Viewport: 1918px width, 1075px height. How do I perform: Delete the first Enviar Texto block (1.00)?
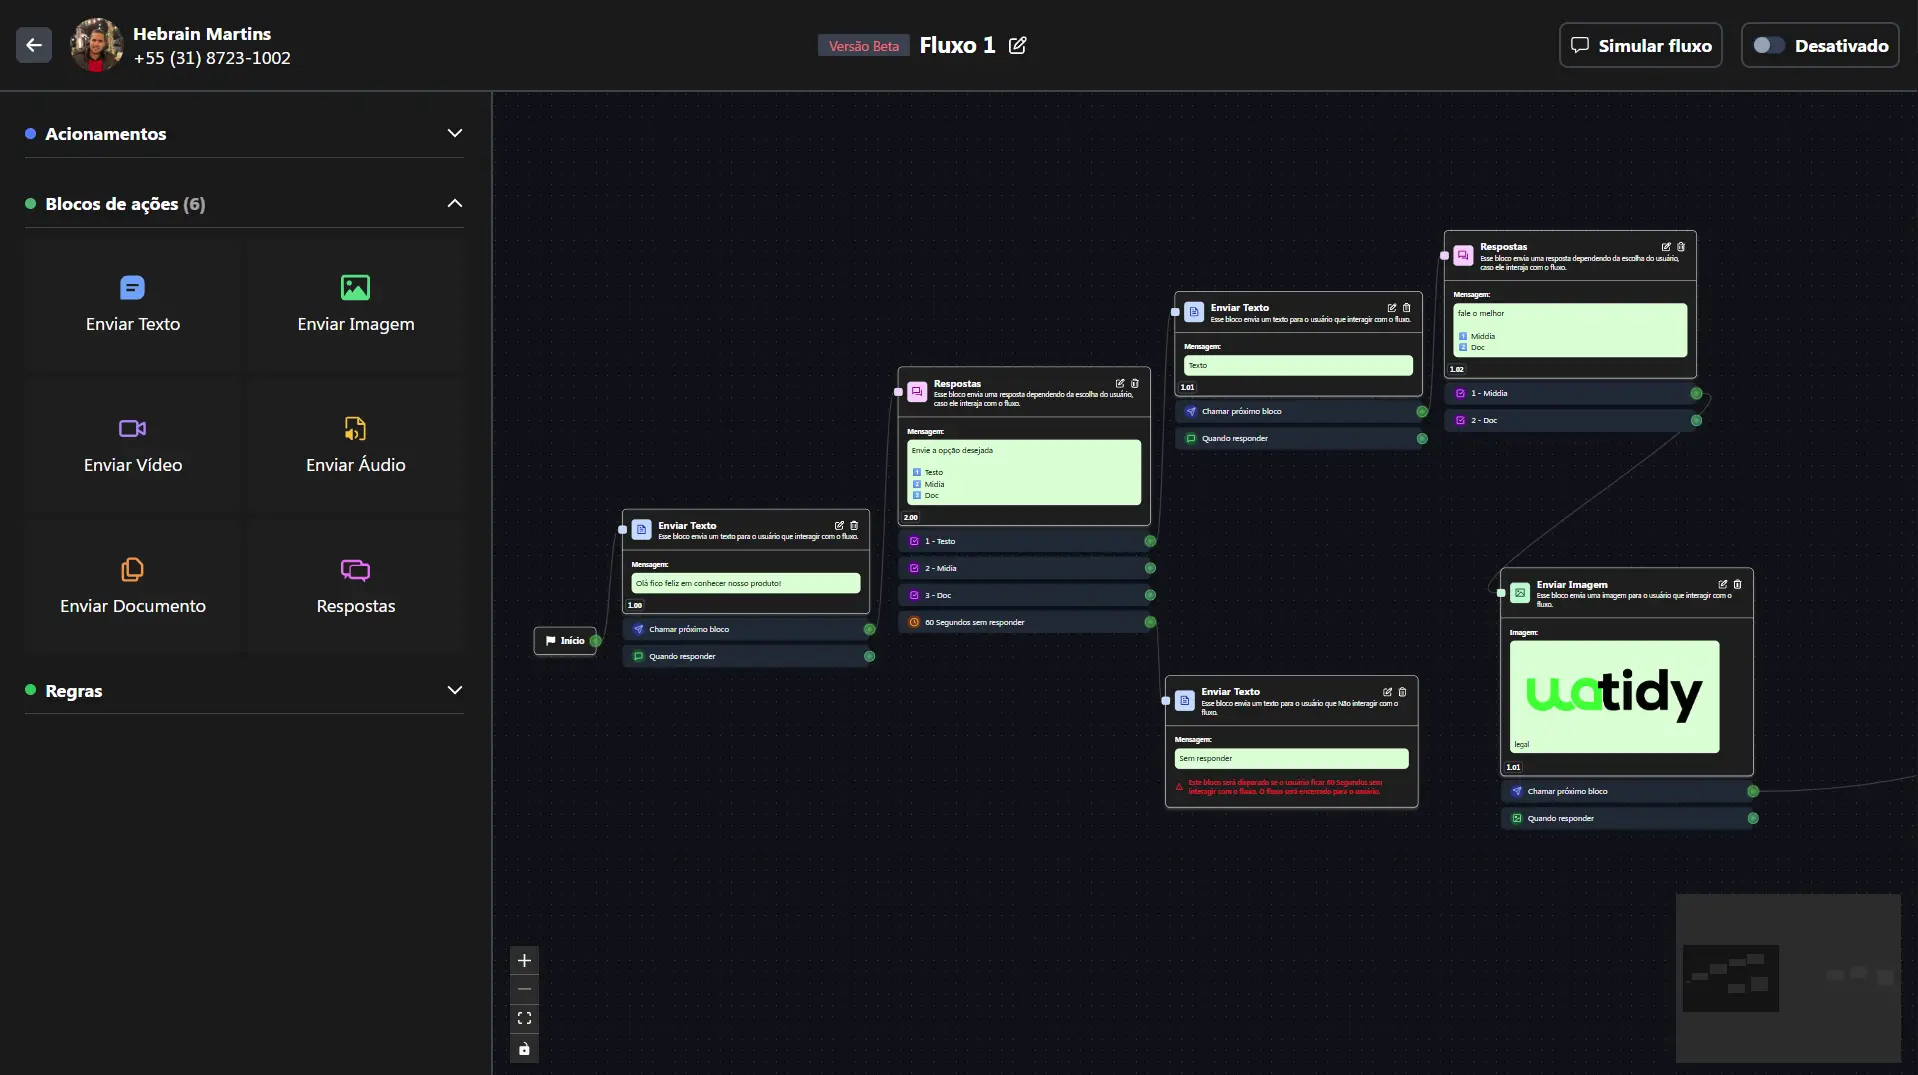[x=854, y=525]
